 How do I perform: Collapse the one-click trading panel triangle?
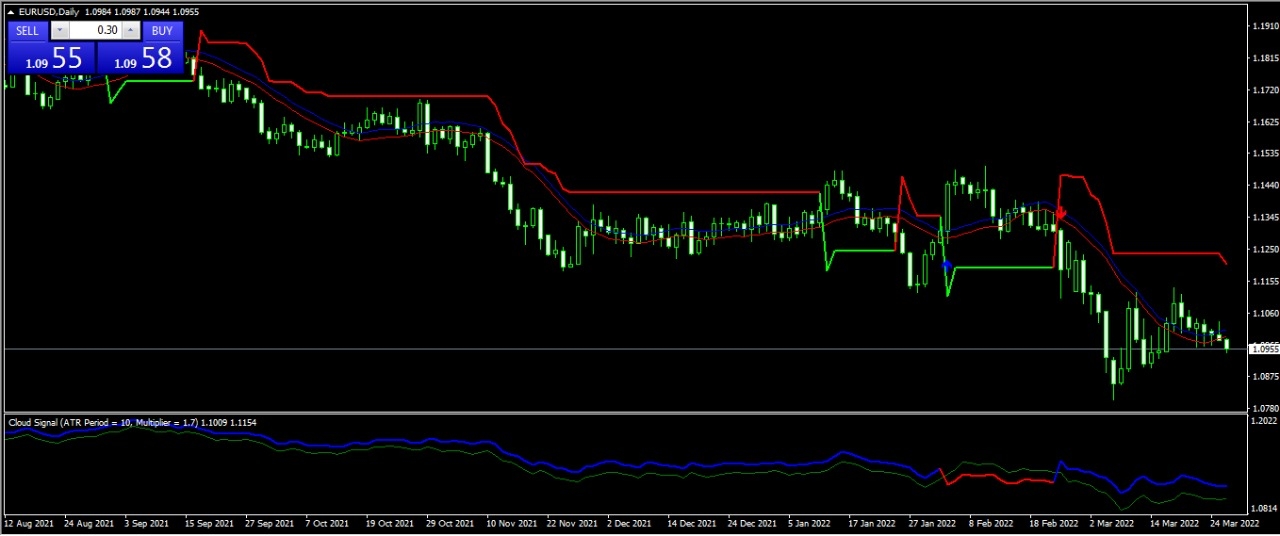click(11, 12)
